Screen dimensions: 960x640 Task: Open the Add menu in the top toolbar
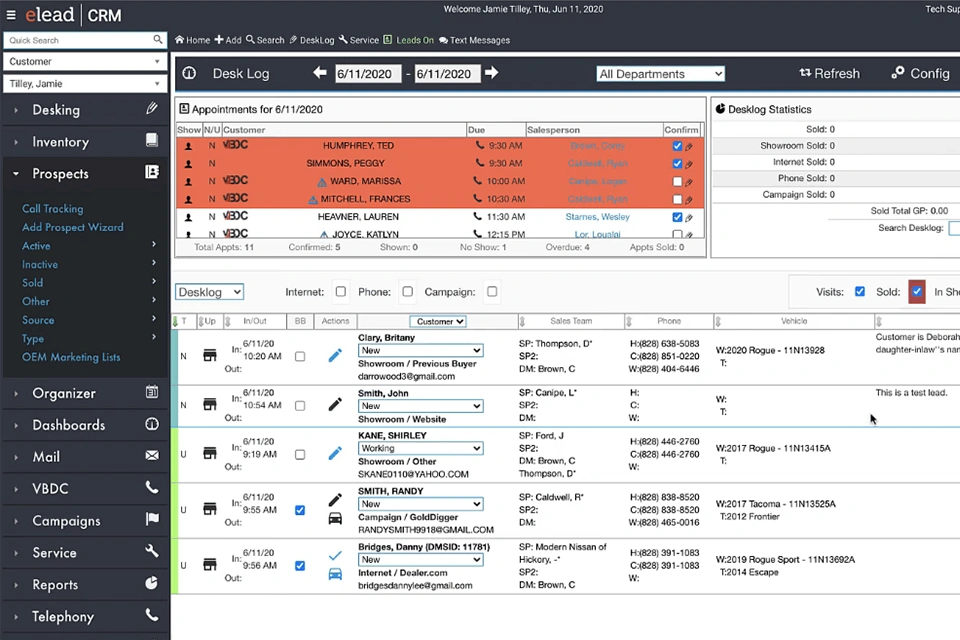pyautogui.click(x=228, y=40)
